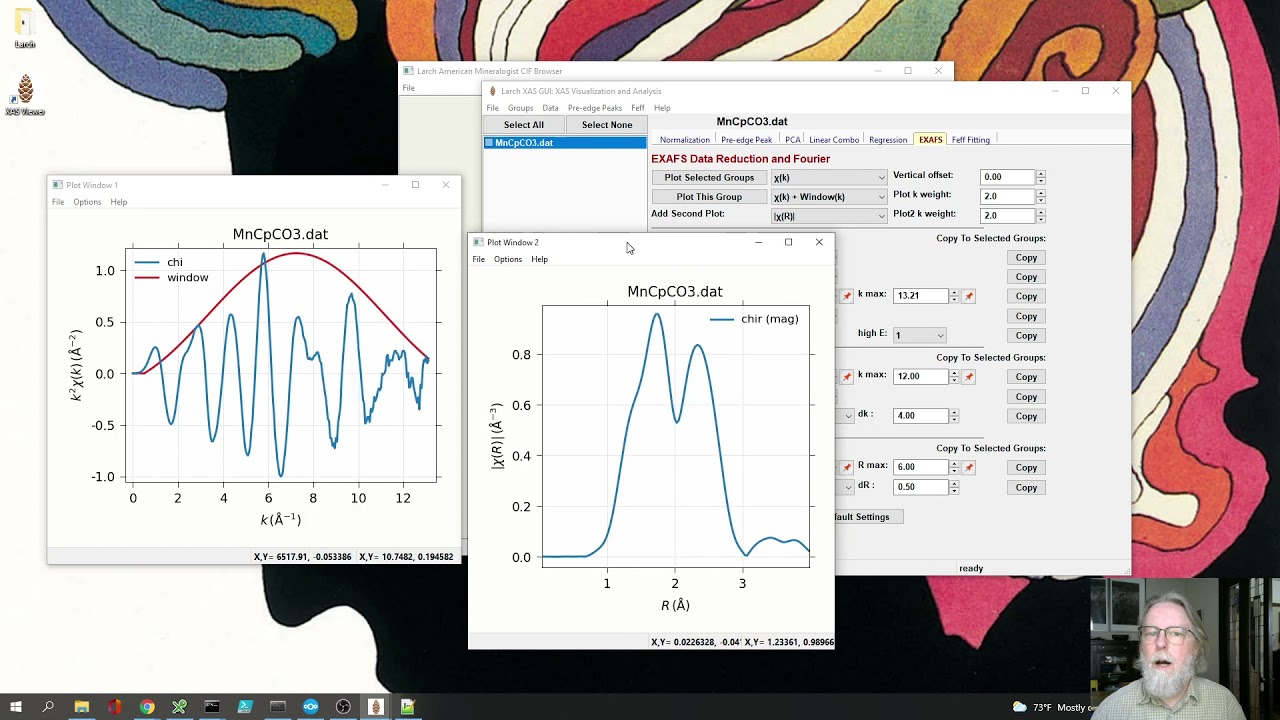The image size is (1280, 720).
Task: Open the Windows Start menu
Action: click(x=16, y=707)
